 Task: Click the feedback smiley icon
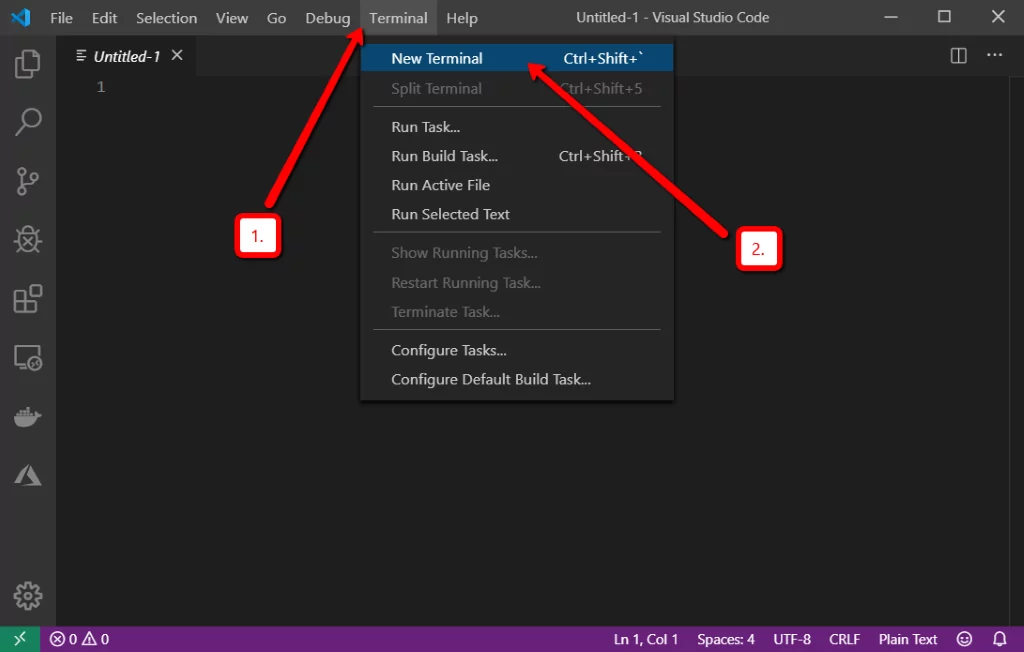coord(965,639)
